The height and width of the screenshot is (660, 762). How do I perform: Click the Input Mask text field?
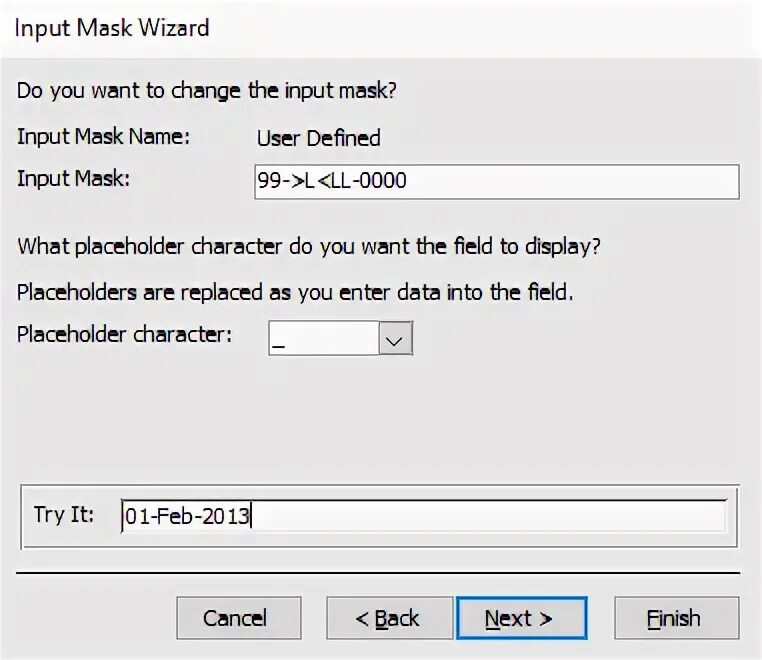497,182
